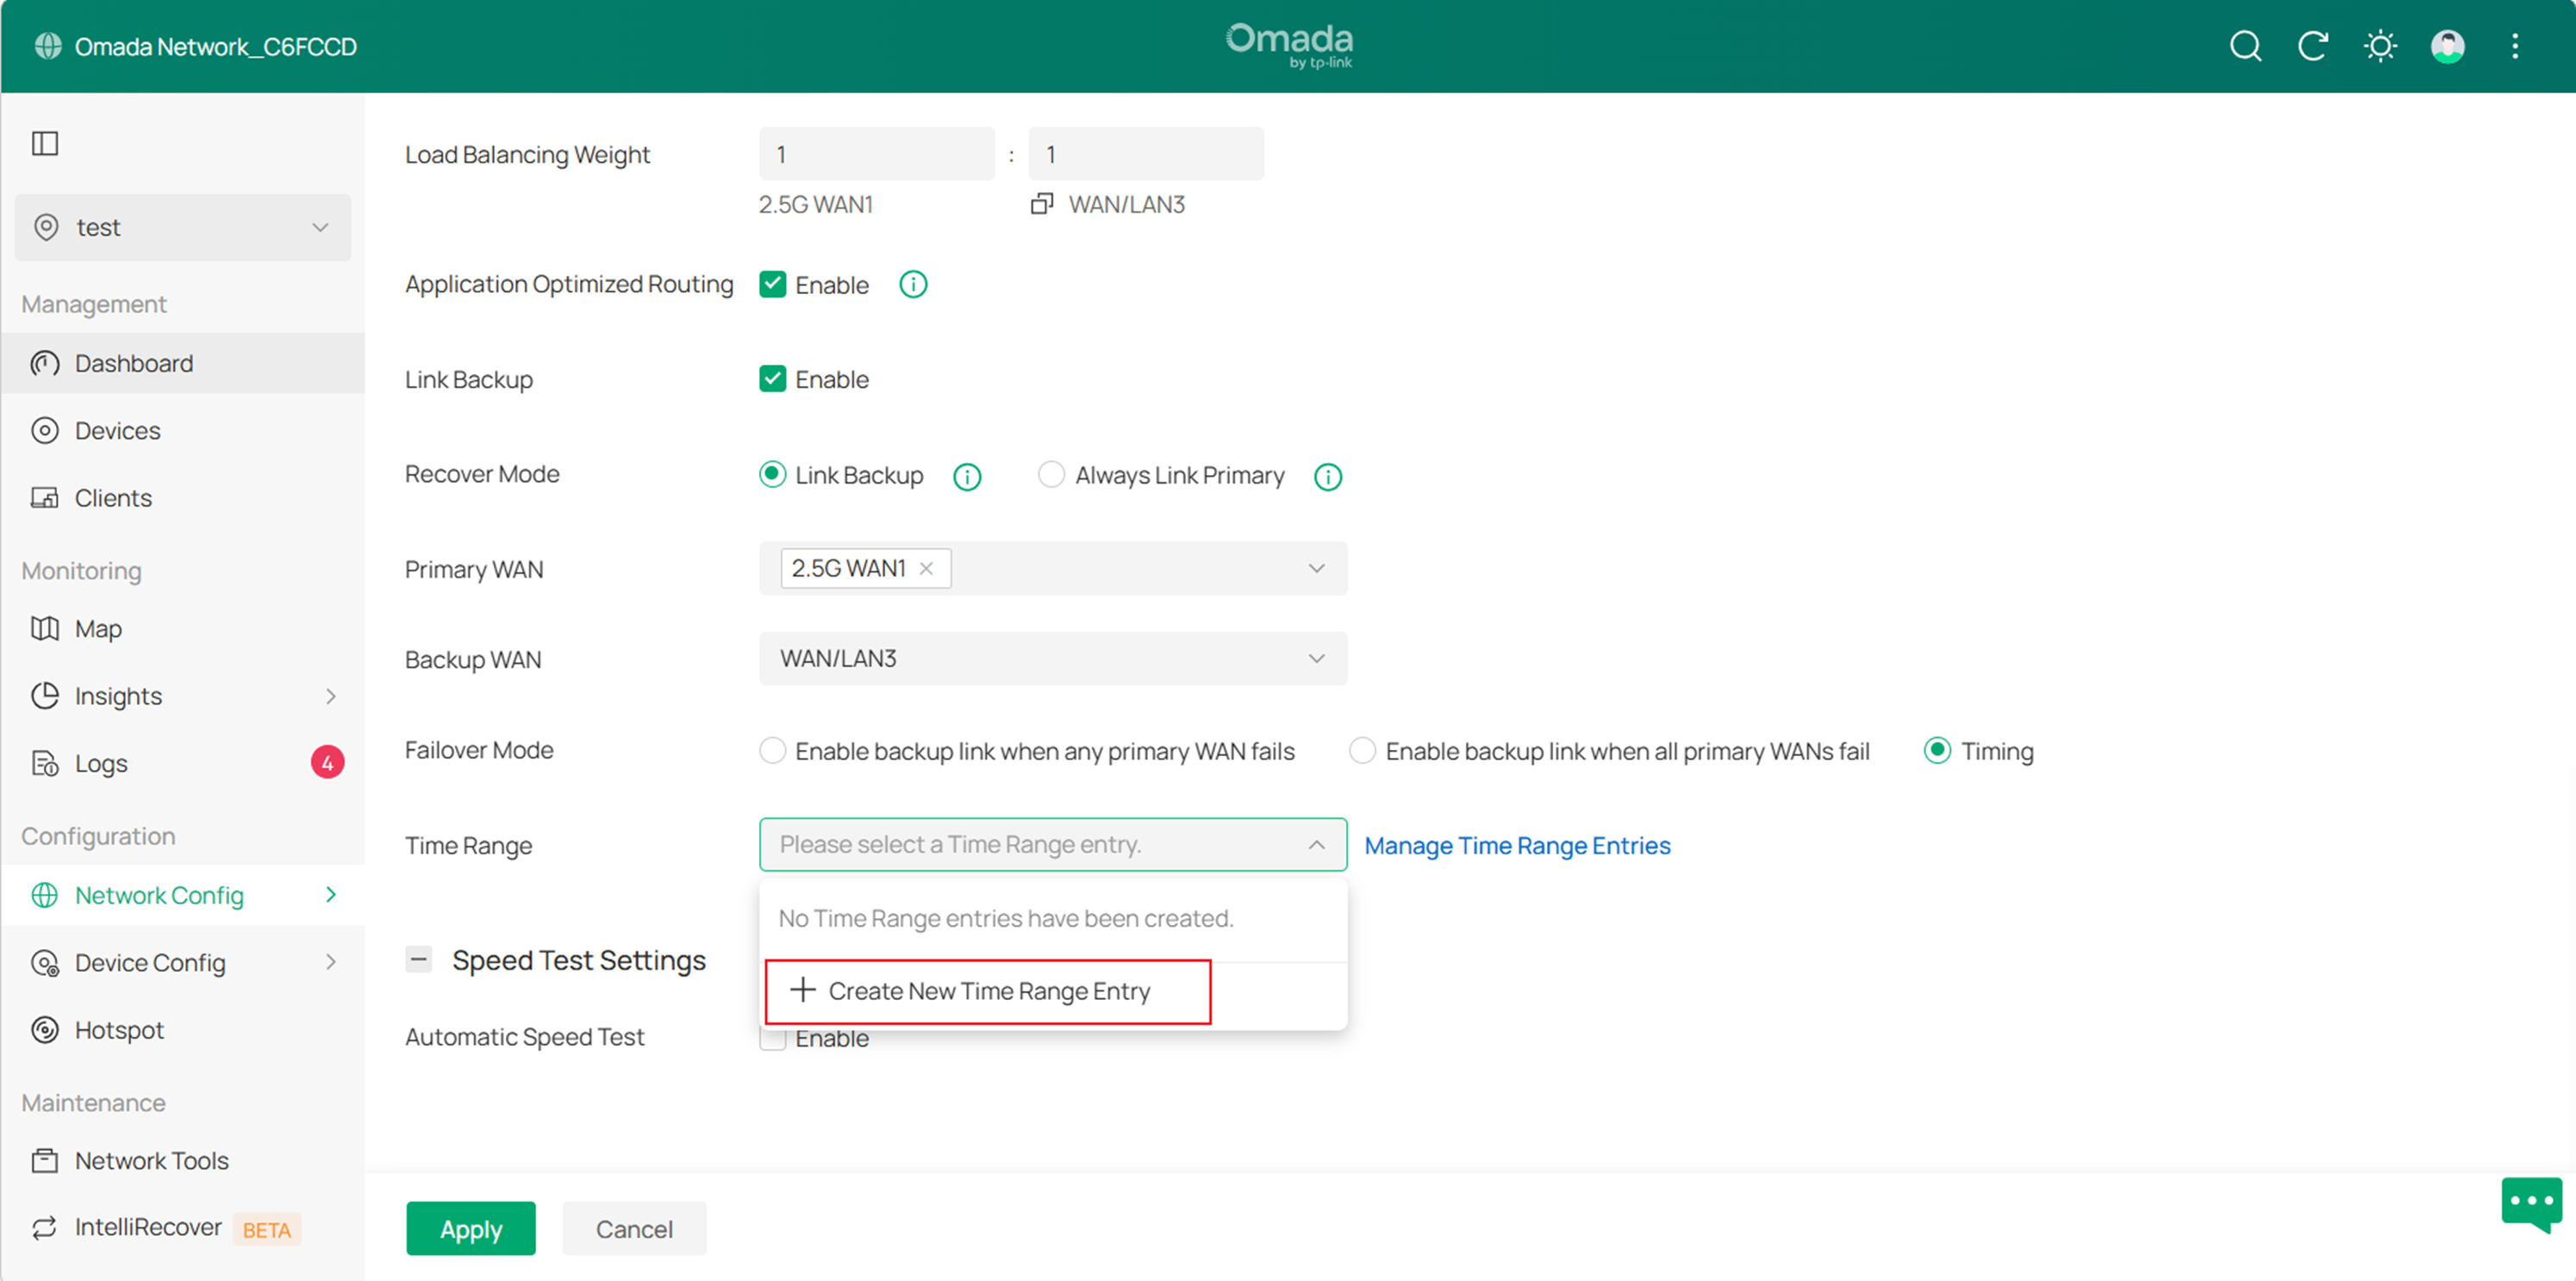Open Manage Time Range Entries link
This screenshot has height=1281, width=2576.
click(1517, 846)
